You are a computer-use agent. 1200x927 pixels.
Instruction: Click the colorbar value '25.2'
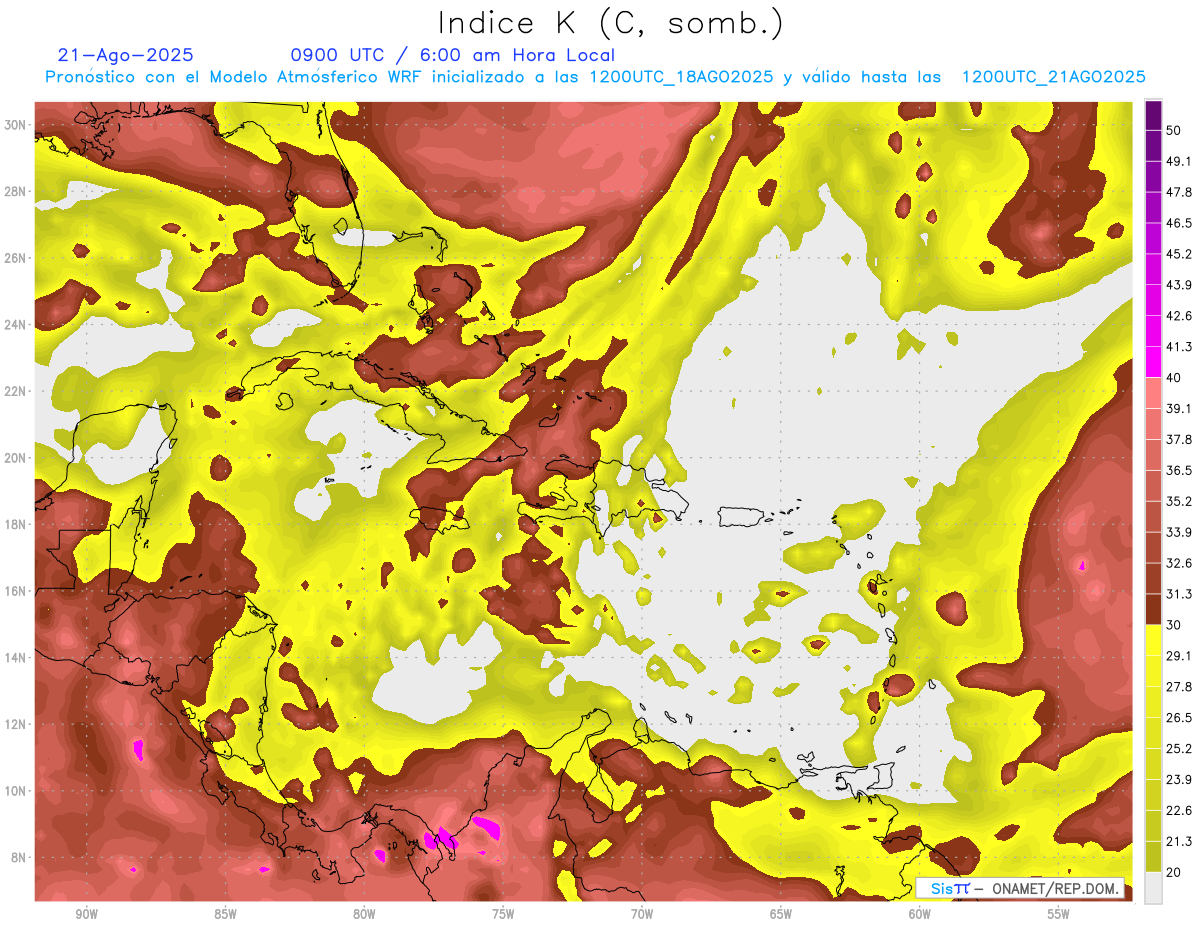(1178, 749)
